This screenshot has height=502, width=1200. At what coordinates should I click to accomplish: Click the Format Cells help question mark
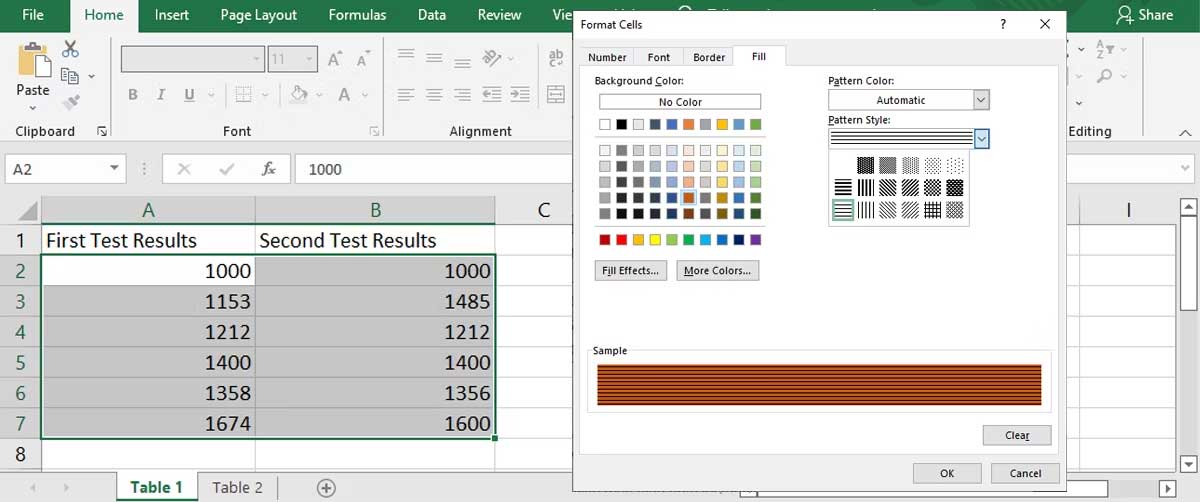click(1003, 24)
